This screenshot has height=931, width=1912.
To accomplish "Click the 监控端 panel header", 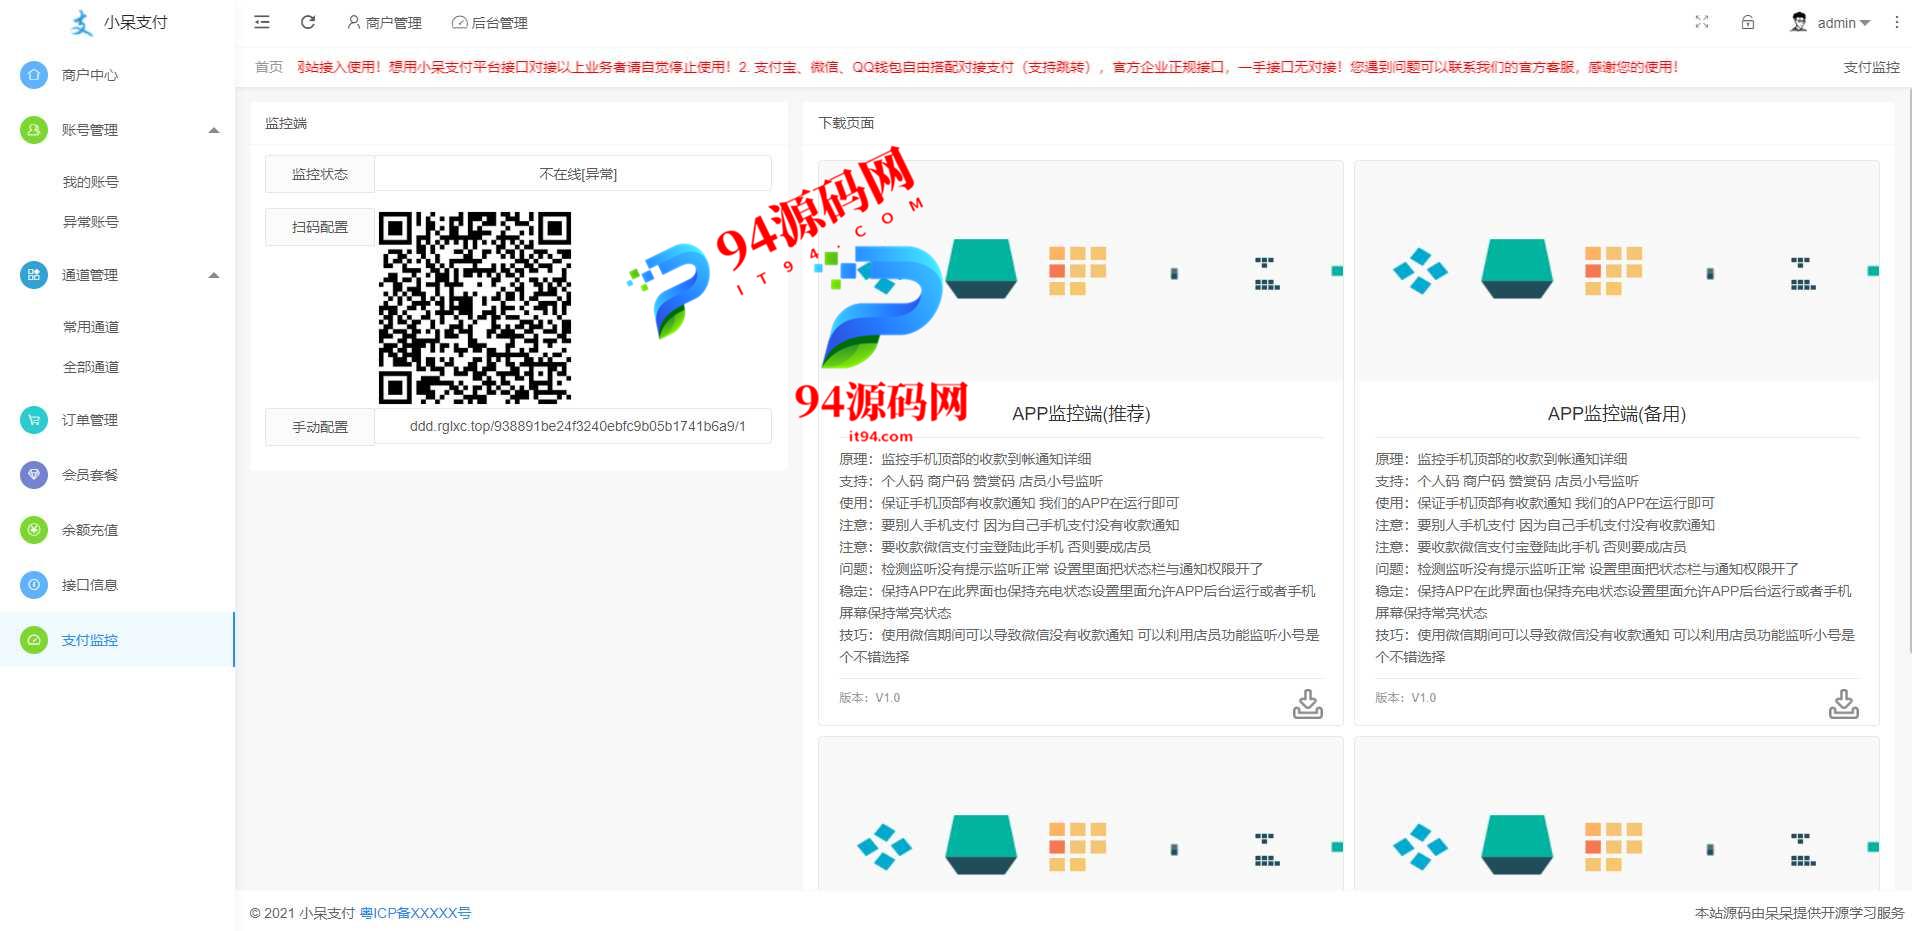I will (286, 123).
